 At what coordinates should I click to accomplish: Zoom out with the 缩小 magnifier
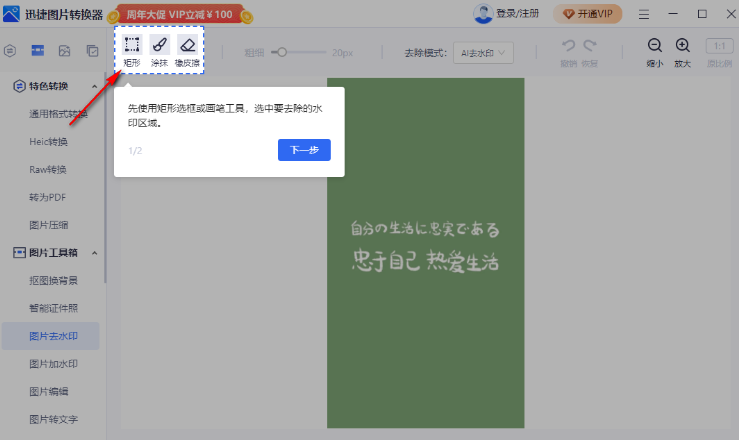click(655, 46)
